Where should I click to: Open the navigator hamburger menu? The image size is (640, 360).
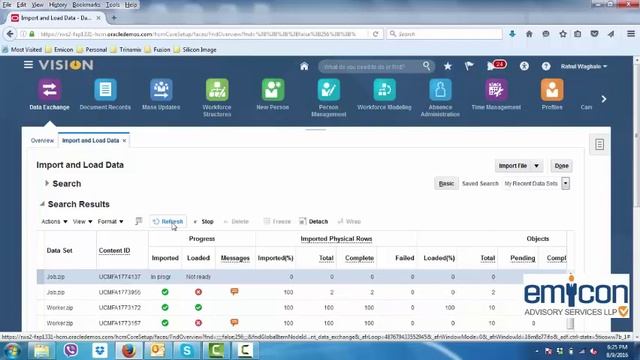[x=28, y=65]
